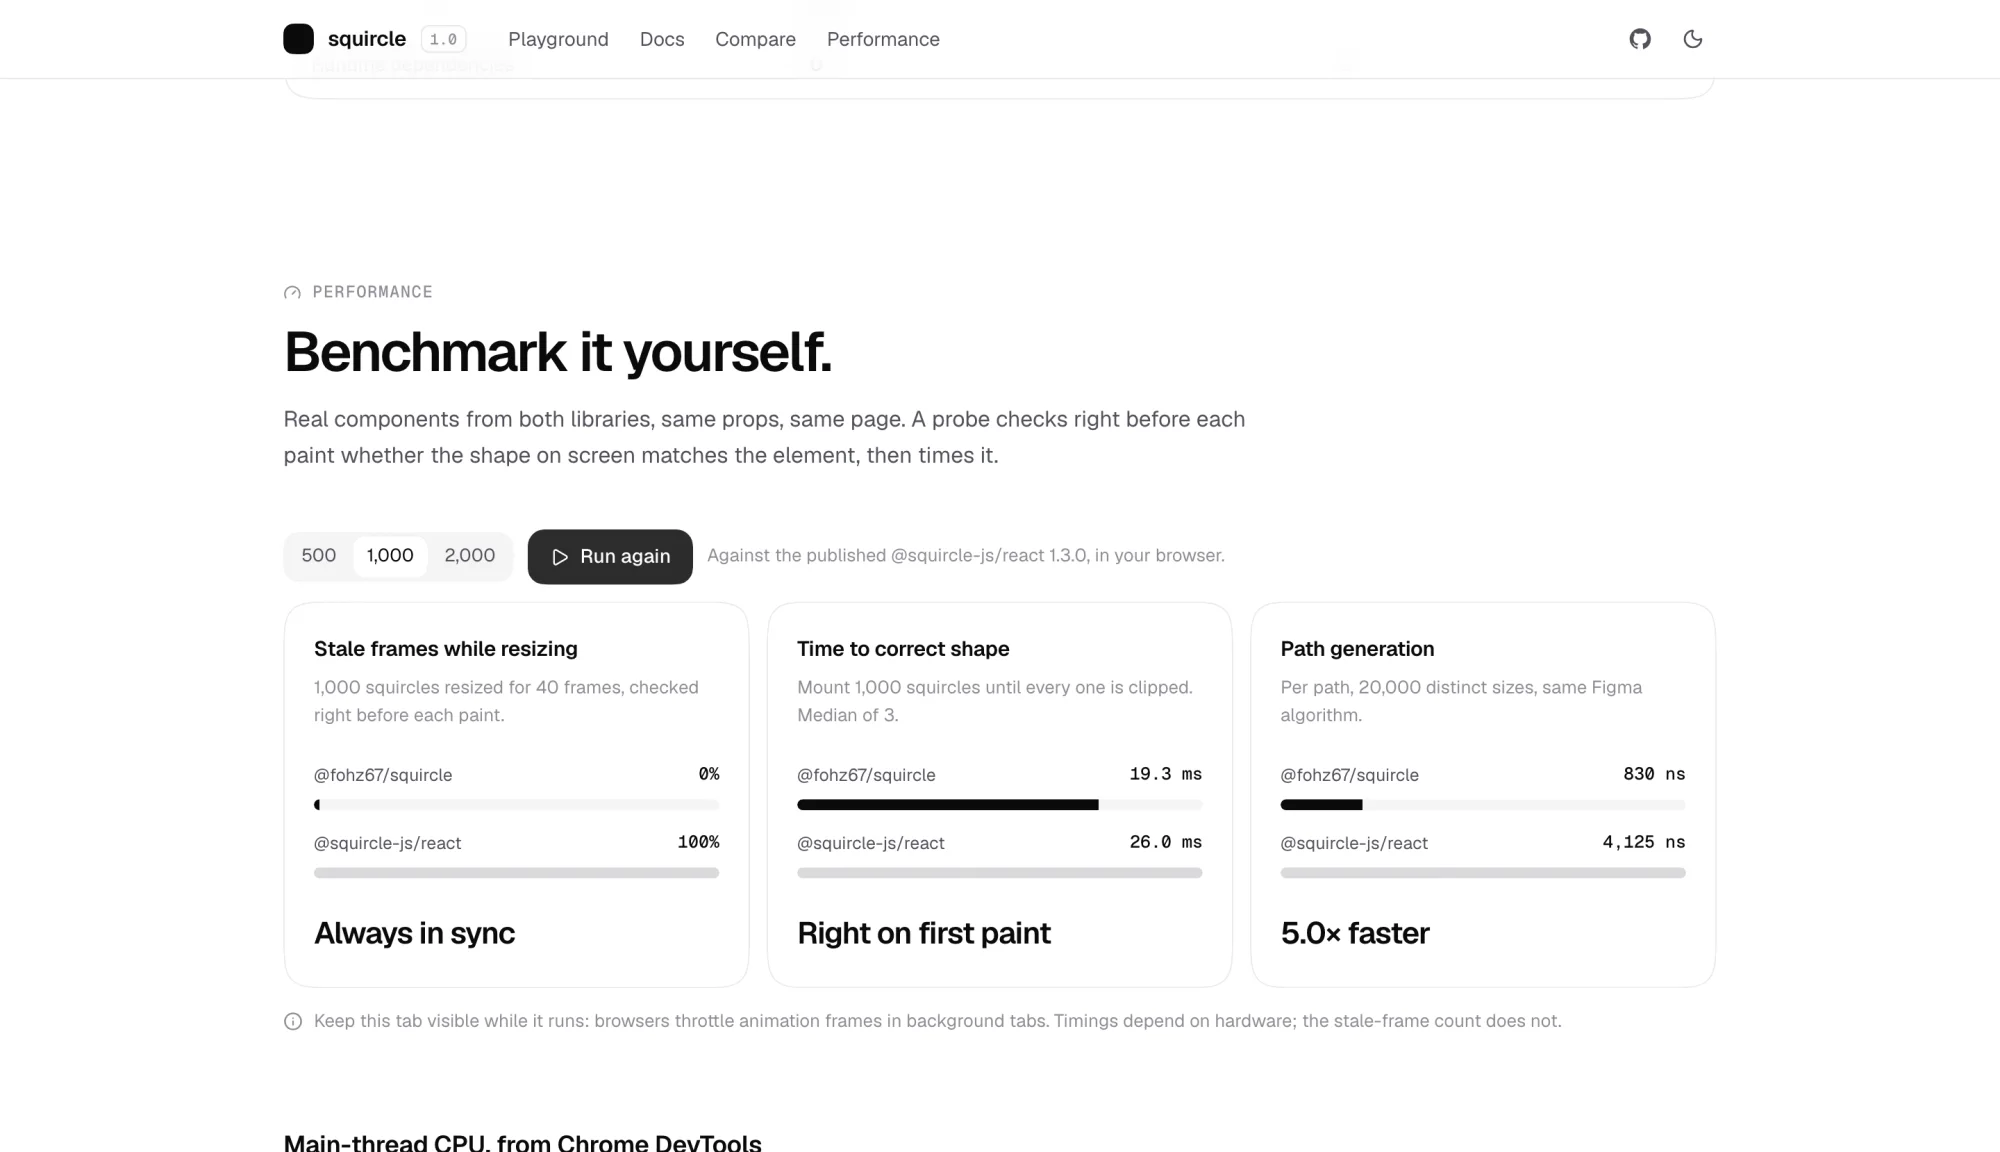Click the 1.0 version badge
The width and height of the screenshot is (2000, 1152).
pos(443,39)
